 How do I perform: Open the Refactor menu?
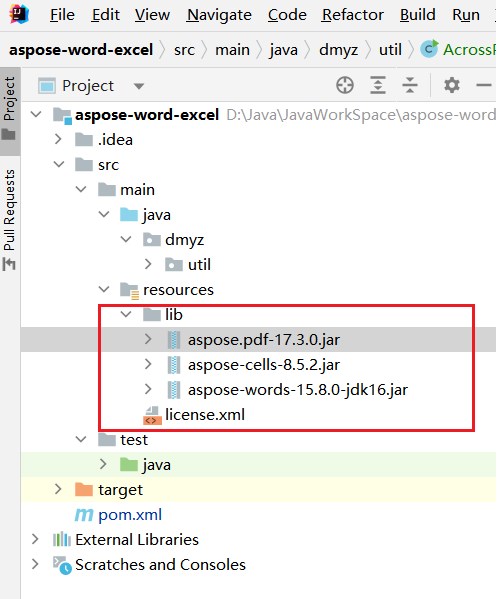(353, 15)
